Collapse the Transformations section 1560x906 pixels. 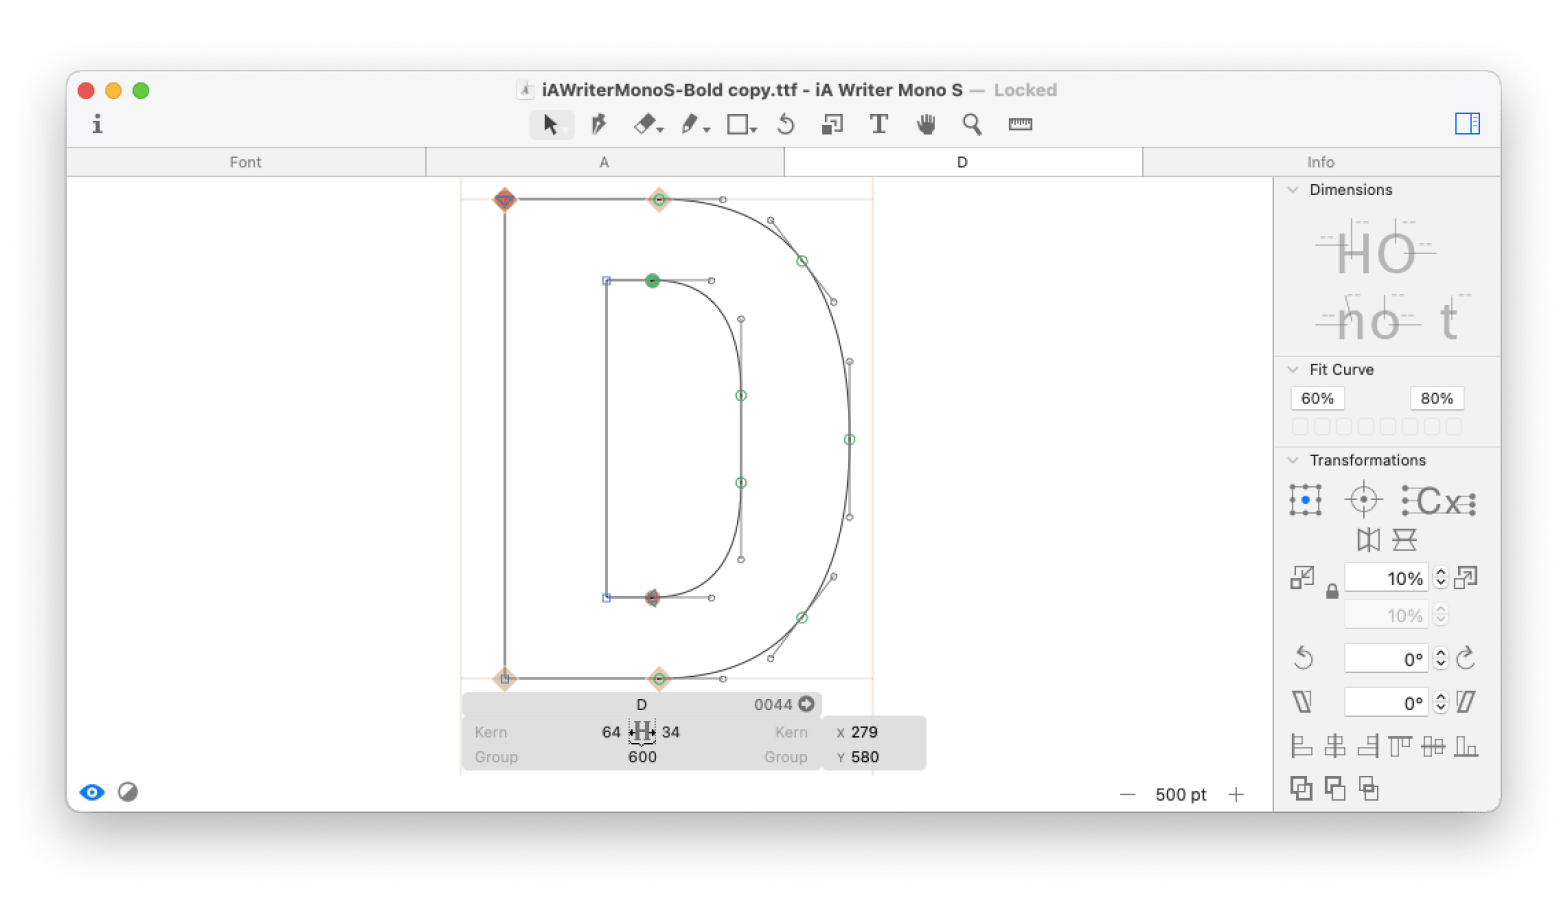1293,460
